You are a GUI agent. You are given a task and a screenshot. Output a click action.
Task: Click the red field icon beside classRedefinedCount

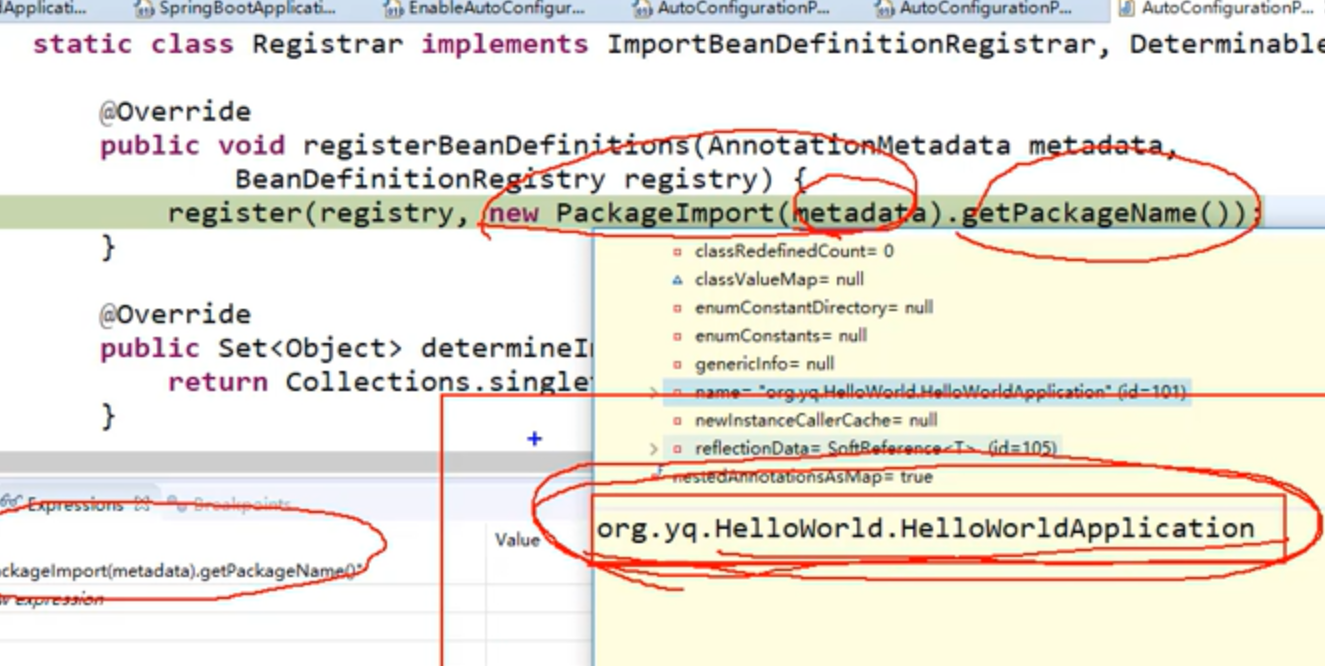tap(677, 252)
